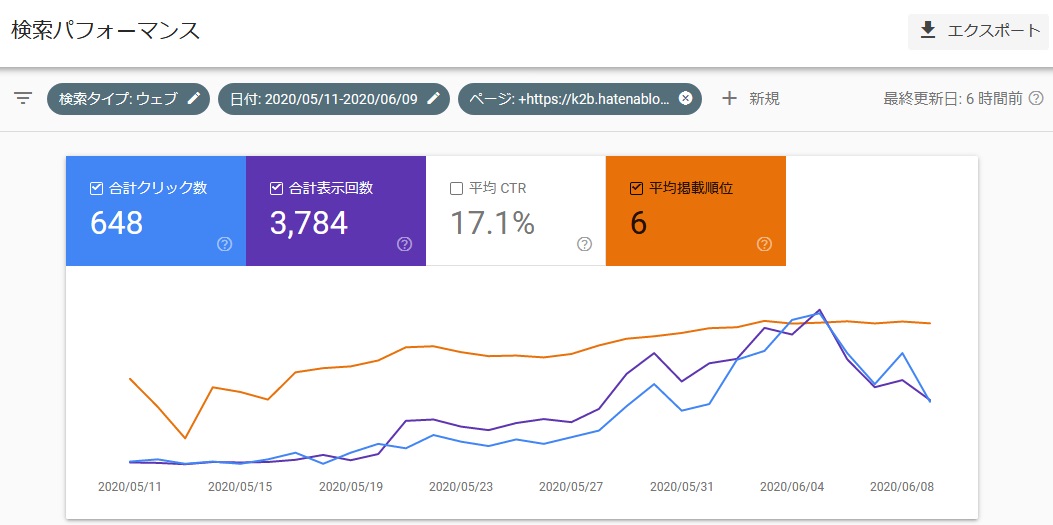1053x525 pixels.
Task: Edit date range with the pencil icon
Action: (433, 99)
